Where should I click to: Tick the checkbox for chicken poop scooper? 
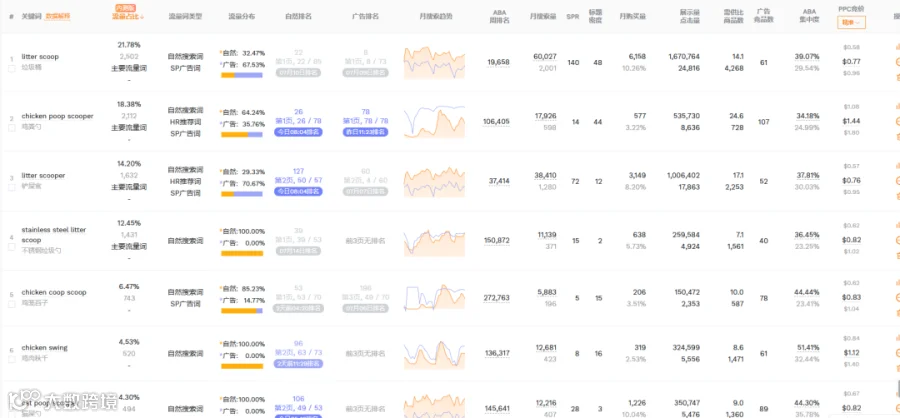tap(11, 127)
